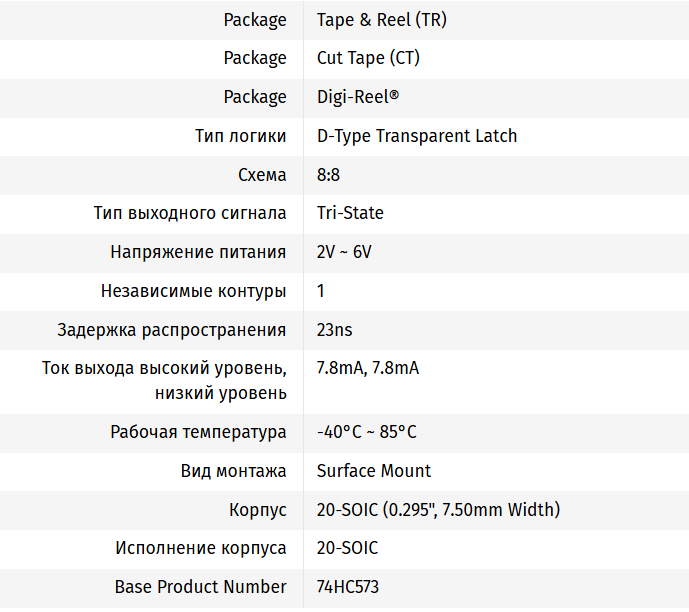
Task: Select 'D-Type Transparent Latch' text
Action: pos(417,136)
